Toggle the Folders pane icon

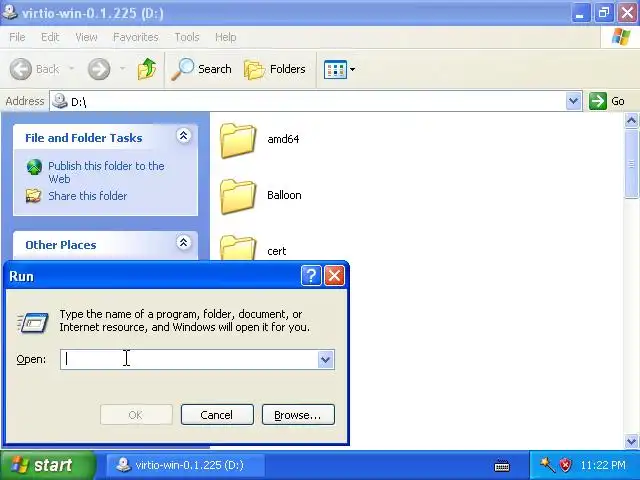tap(255, 69)
